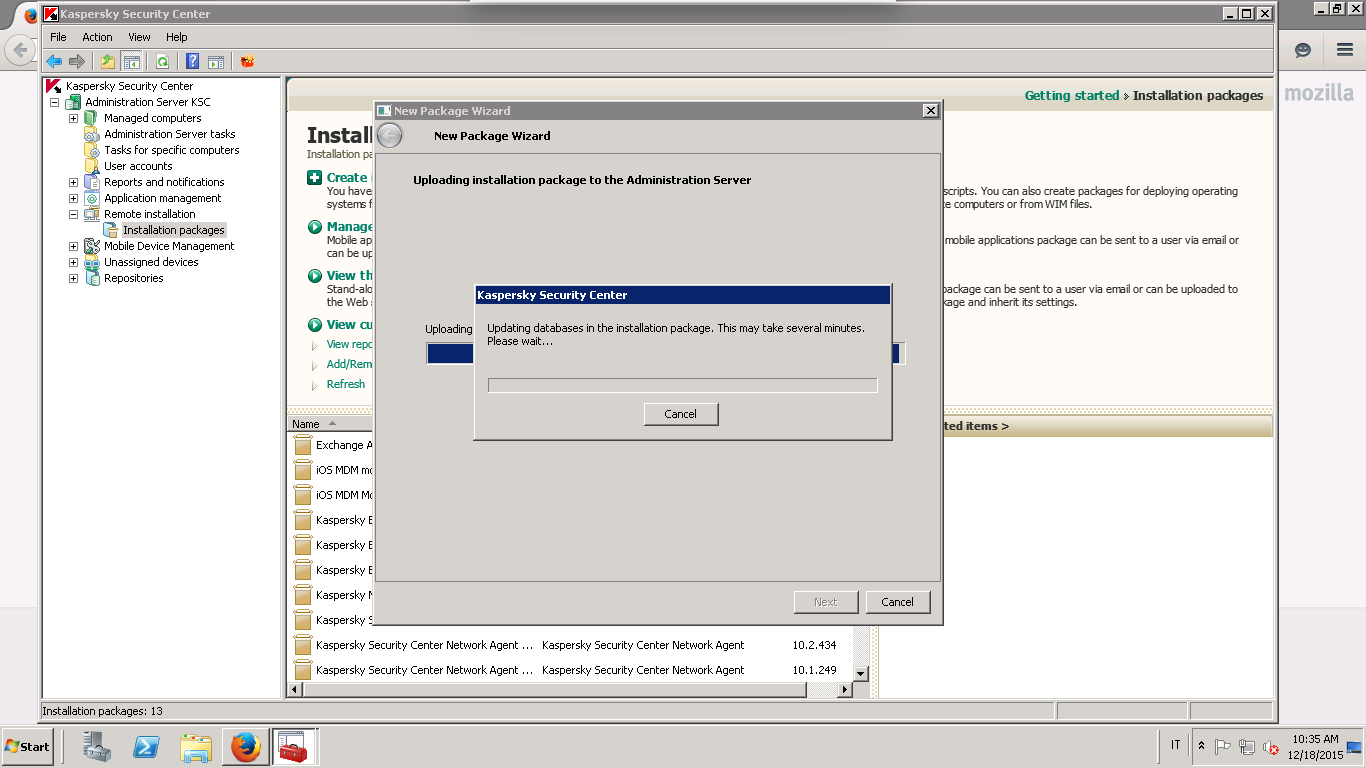This screenshot has width=1366, height=768.
Task: Expand the Repositories node
Action: coord(73,278)
